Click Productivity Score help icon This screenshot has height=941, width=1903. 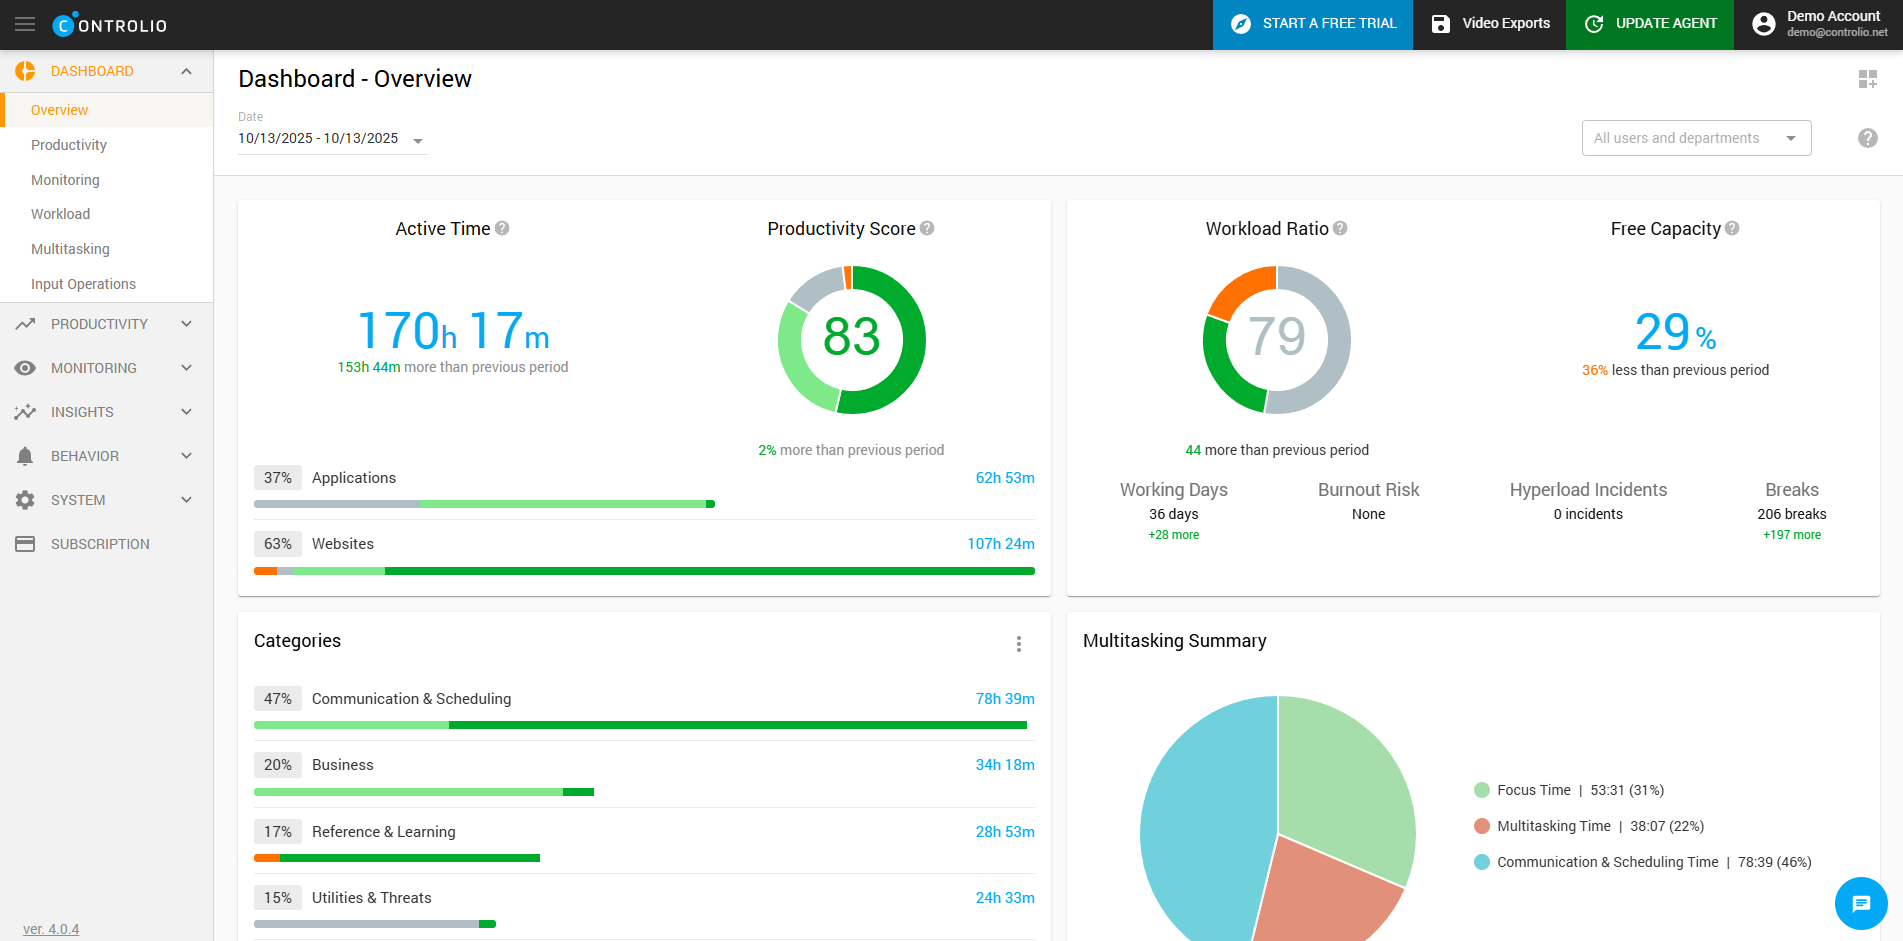927,228
